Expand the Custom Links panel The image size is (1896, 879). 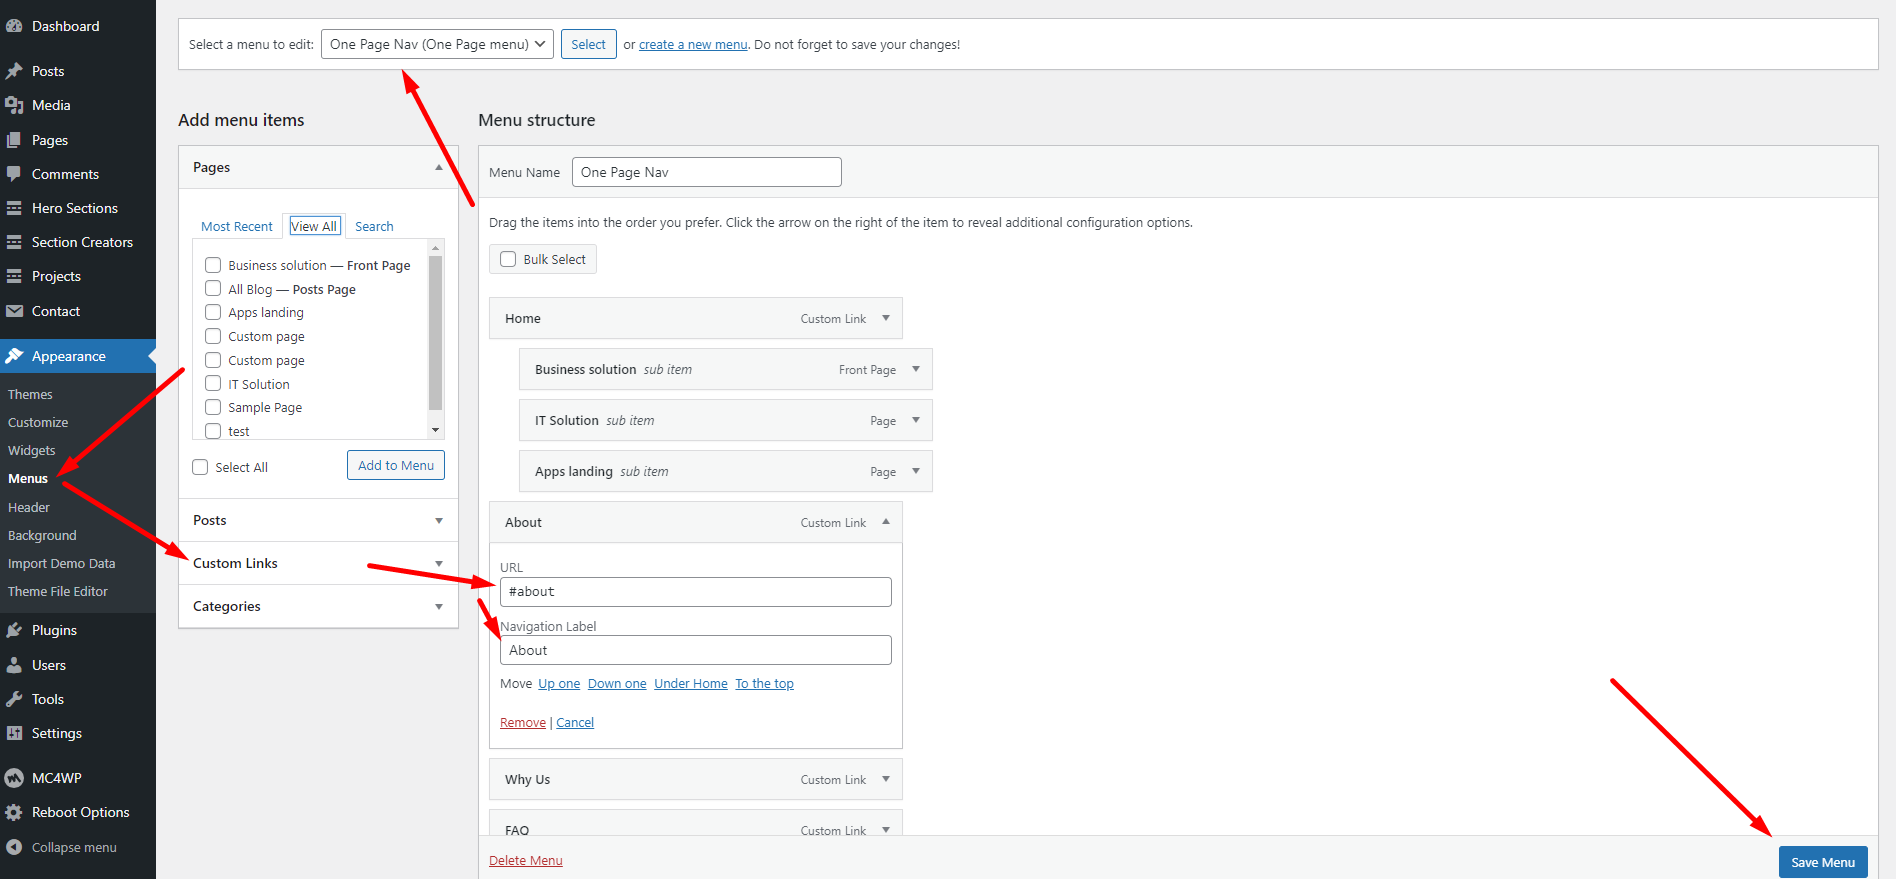pyautogui.click(x=438, y=564)
